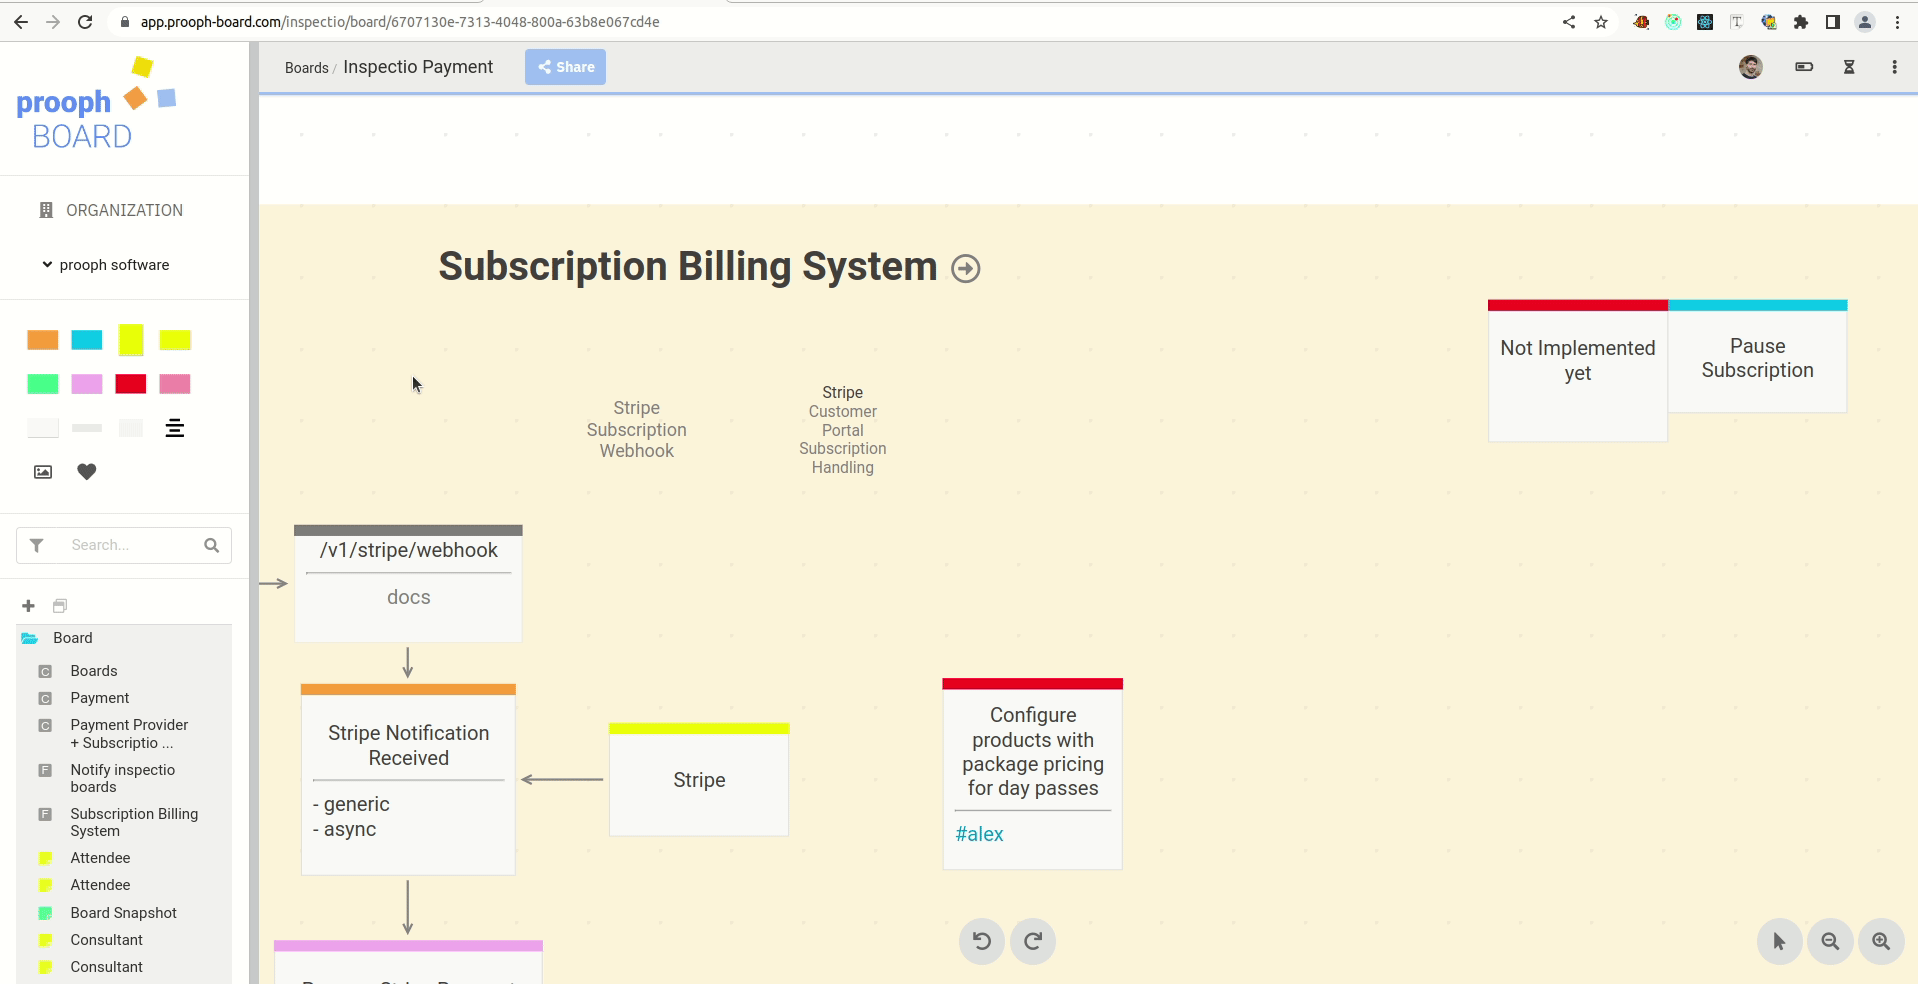Click the Stripe Subscription Webhook label
The height and width of the screenshot is (984, 1918).
point(637,429)
